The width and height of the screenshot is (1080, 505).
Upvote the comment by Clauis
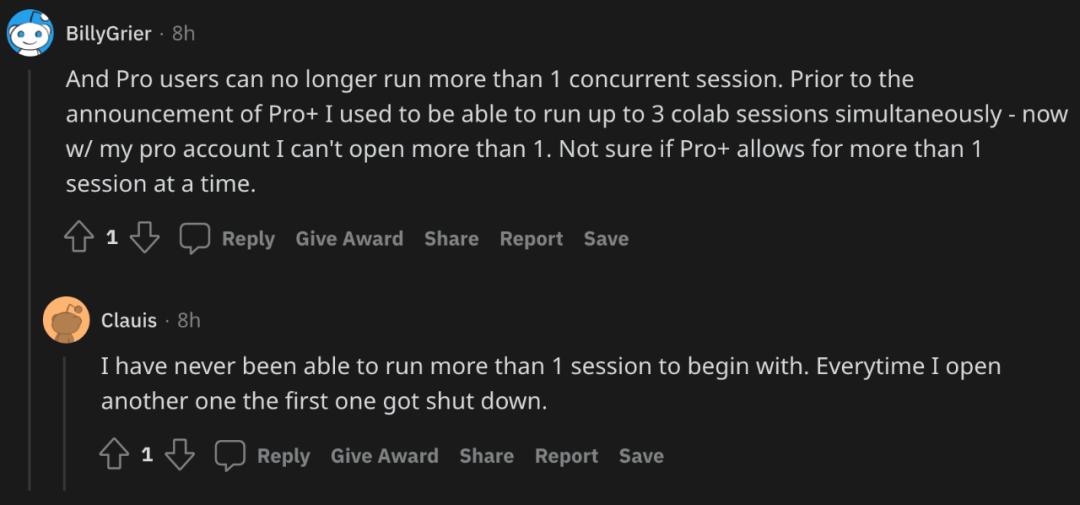(x=113, y=455)
